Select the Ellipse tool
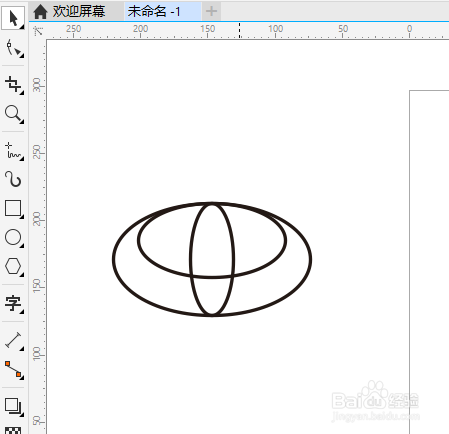Viewport: 449px width, 434px height. coord(13,238)
